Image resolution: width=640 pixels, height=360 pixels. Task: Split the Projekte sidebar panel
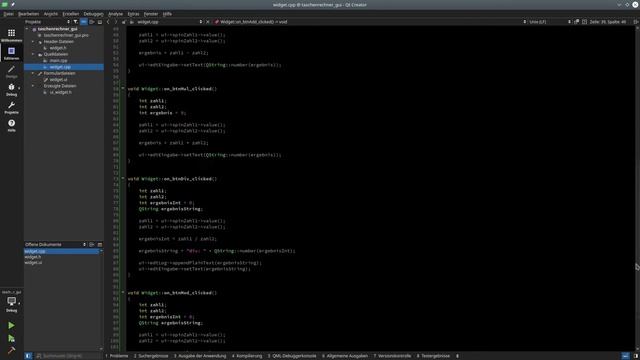tap(92, 22)
